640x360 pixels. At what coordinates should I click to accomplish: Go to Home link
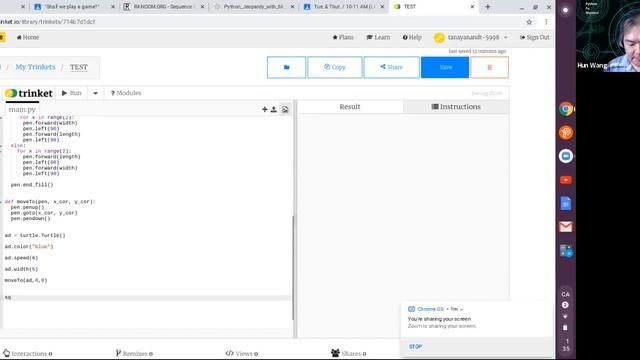(28, 38)
